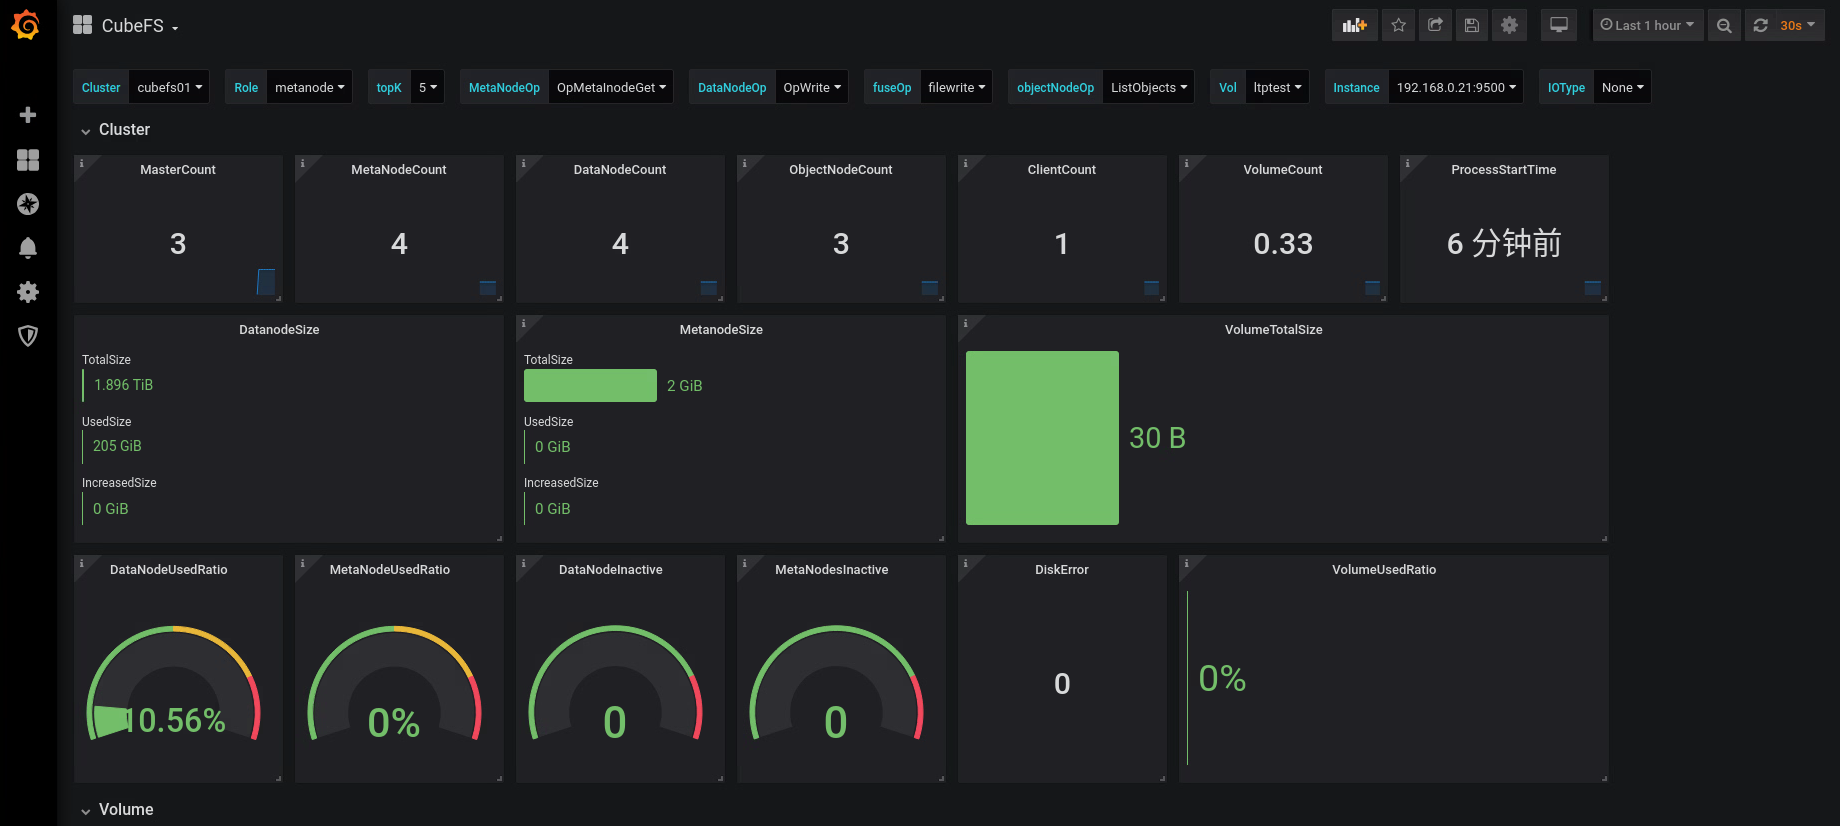
Task: Cycle view mode with monitor icon
Action: point(1559,25)
